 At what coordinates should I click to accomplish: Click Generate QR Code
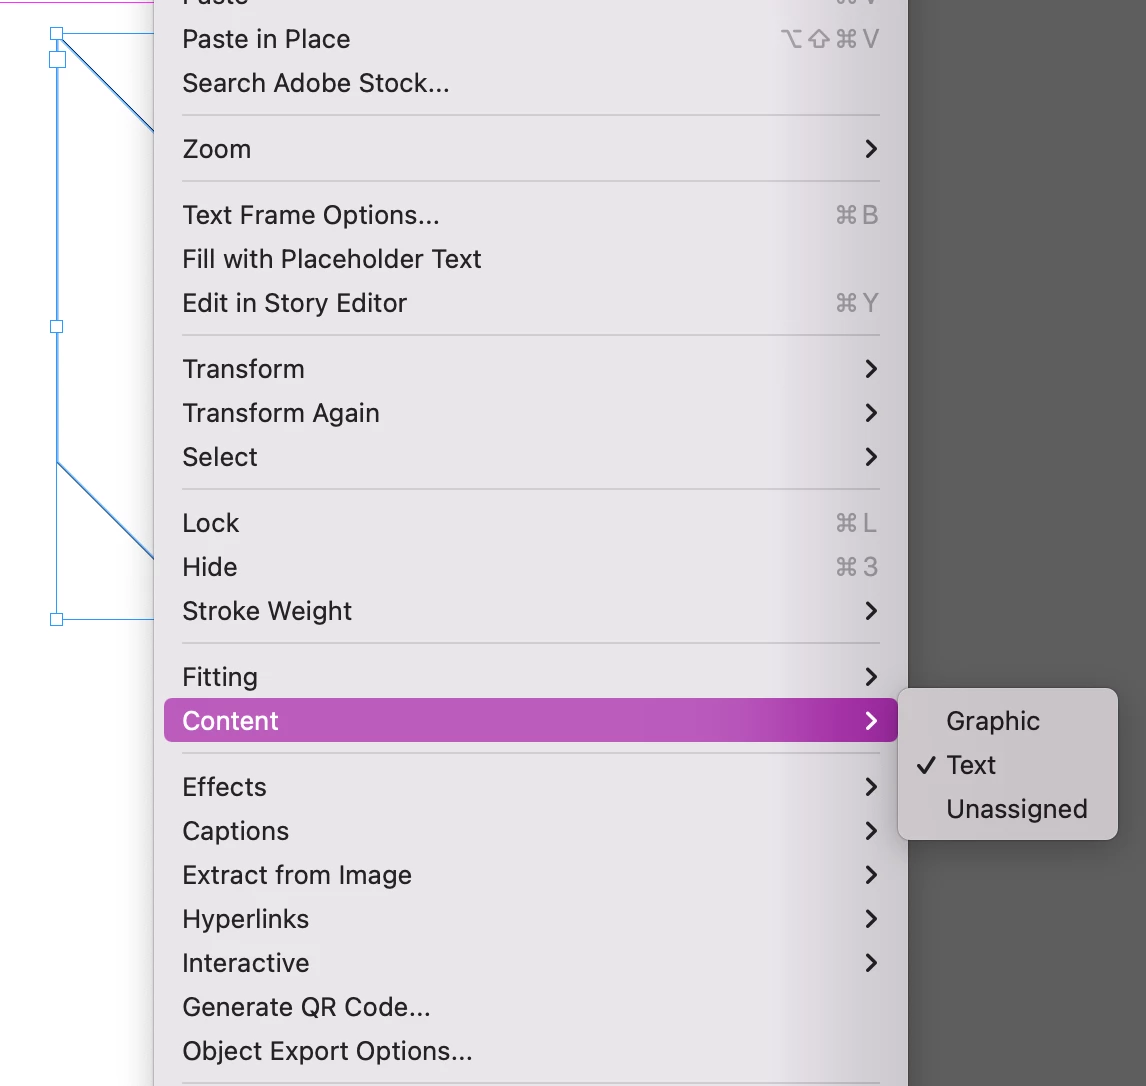[x=306, y=1007]
